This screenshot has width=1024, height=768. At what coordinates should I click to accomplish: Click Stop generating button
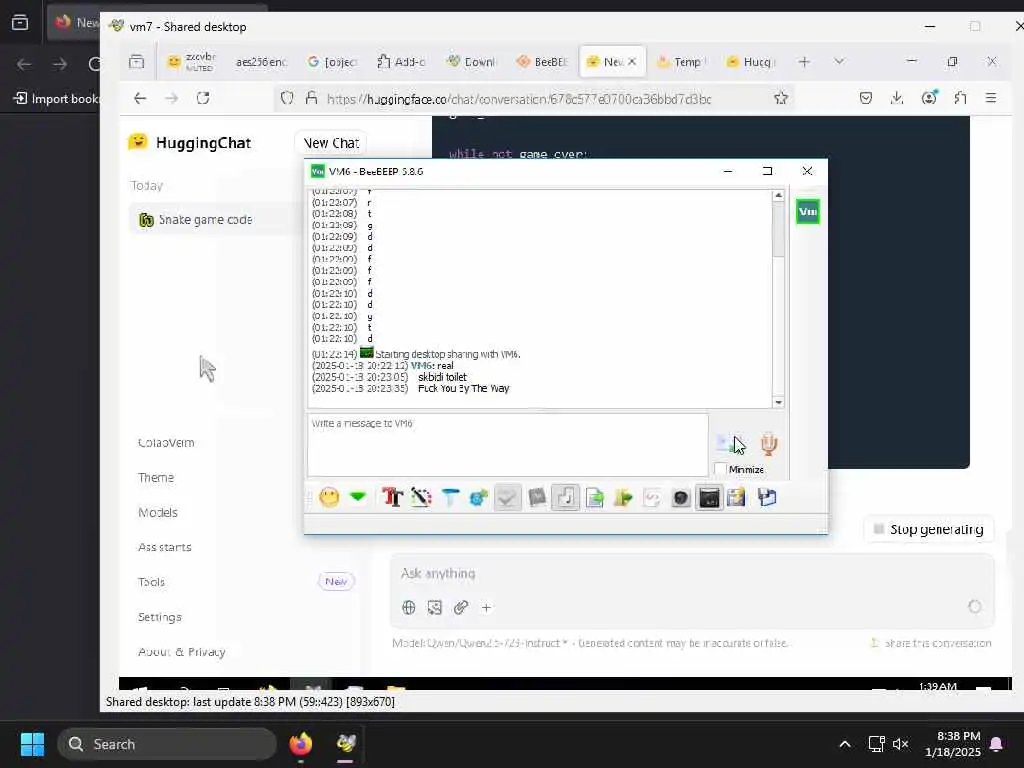(929, 529)
